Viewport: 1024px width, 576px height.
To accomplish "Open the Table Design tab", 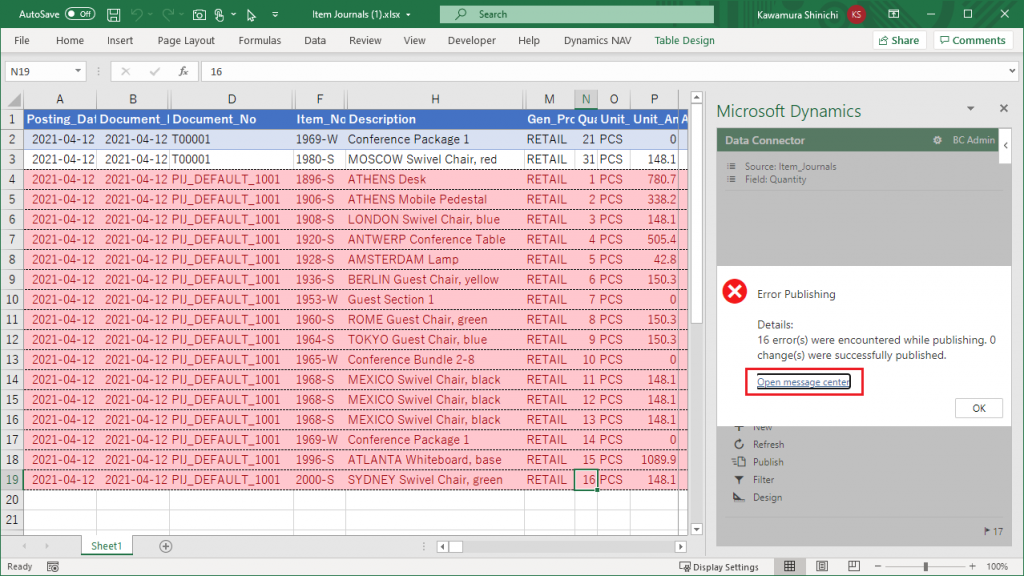I will (684, 40).
